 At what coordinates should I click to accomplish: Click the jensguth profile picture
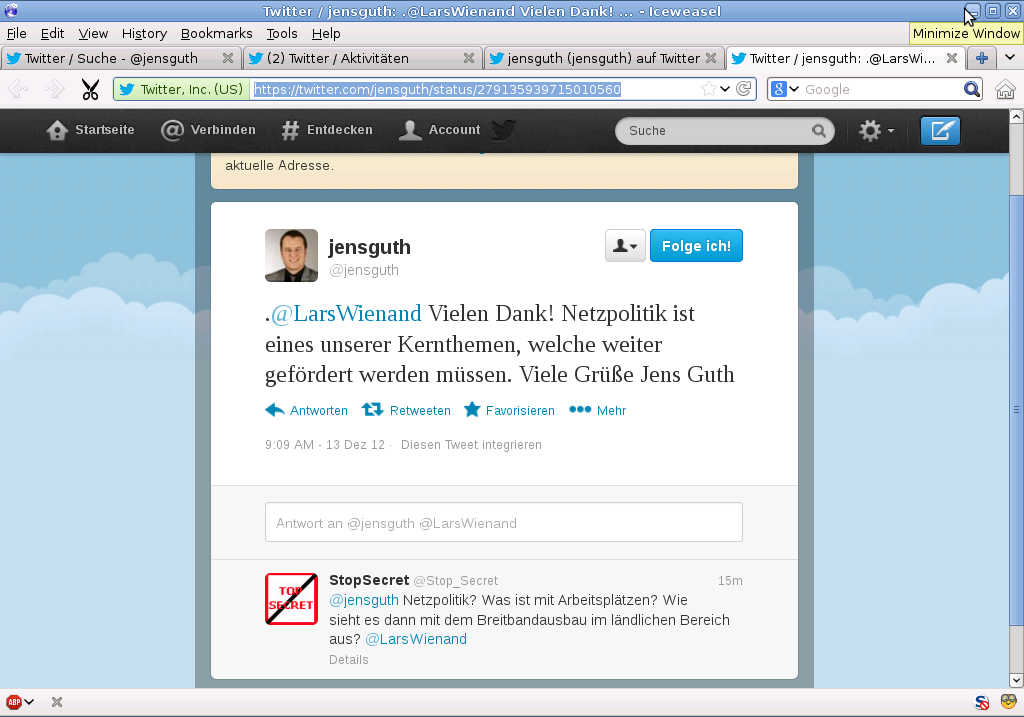coord(291,256)
